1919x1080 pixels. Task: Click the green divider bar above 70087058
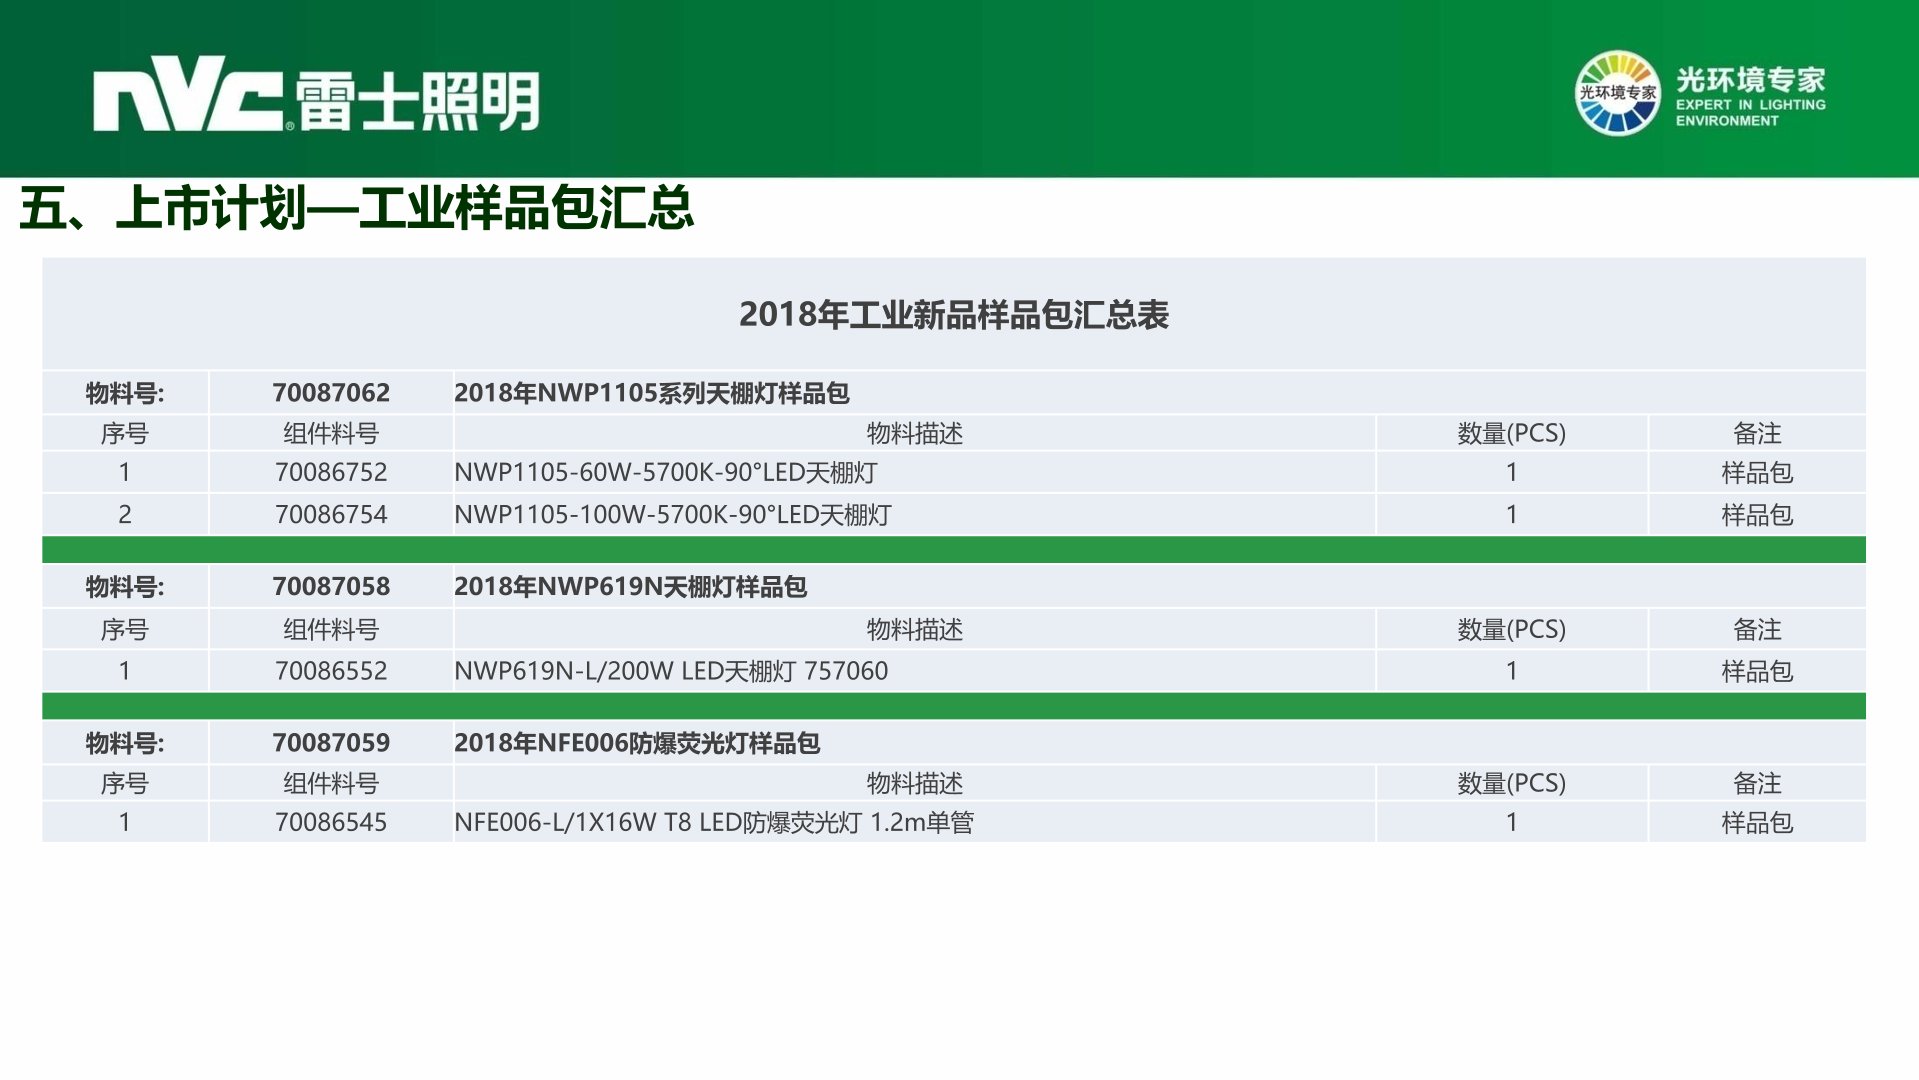coord(953,550)
